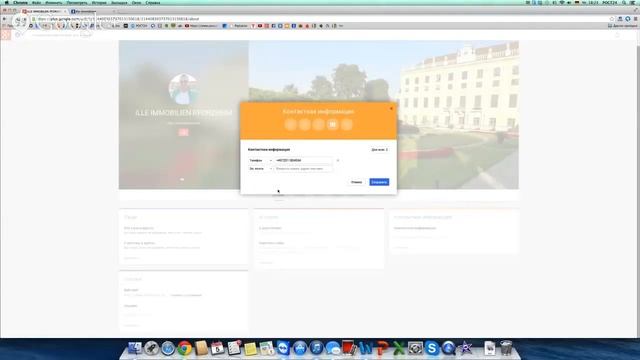Click the phone number input field

[304, 160]
